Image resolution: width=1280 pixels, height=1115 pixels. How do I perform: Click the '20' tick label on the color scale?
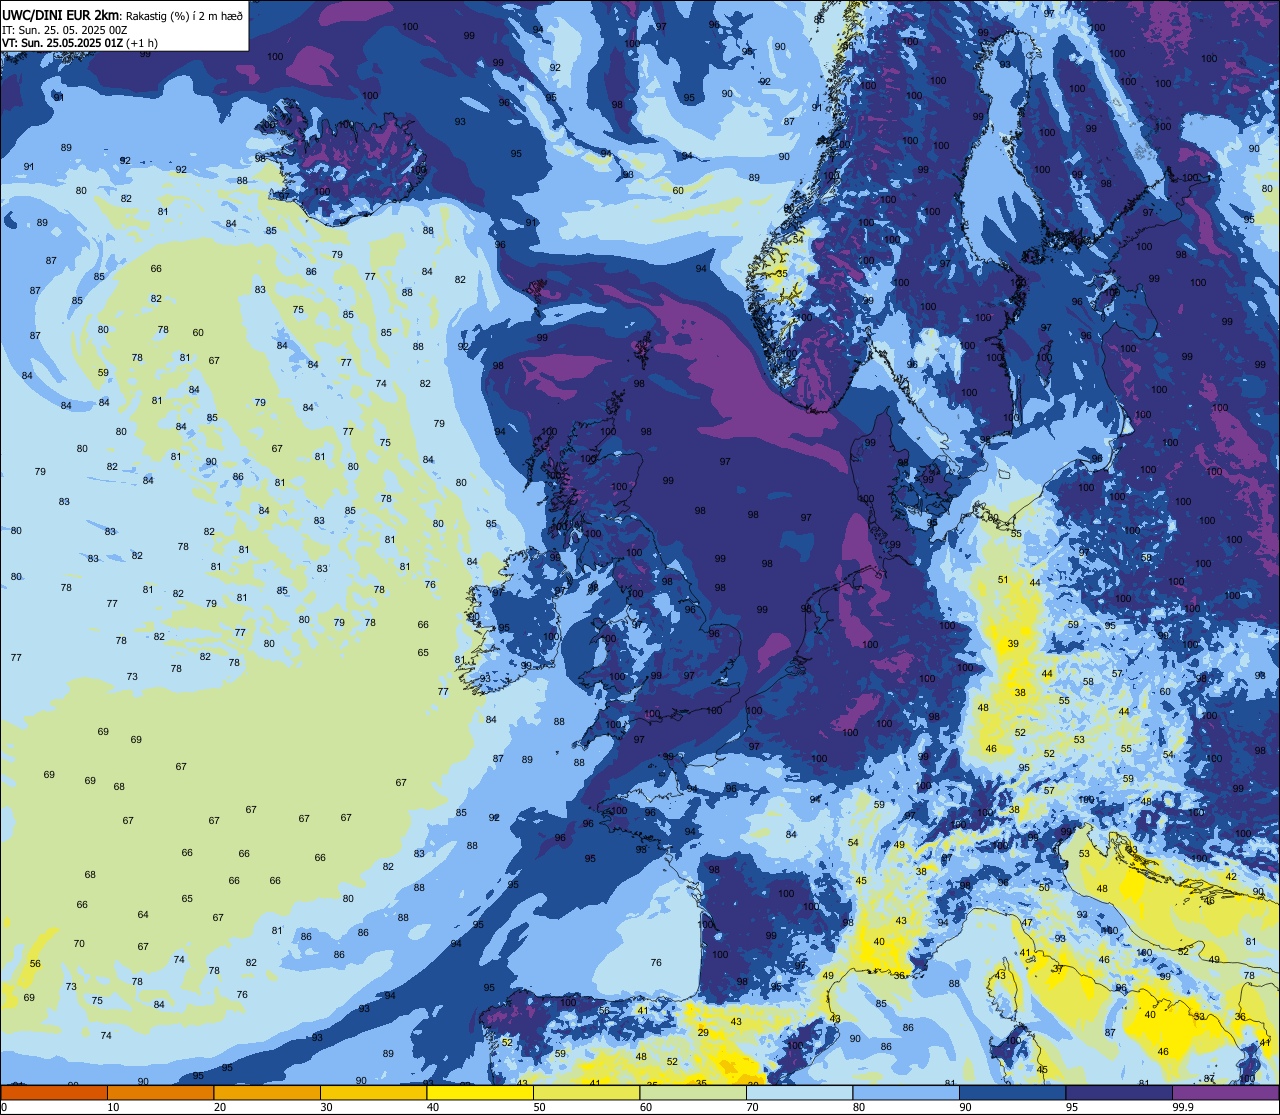point(220,1107)
